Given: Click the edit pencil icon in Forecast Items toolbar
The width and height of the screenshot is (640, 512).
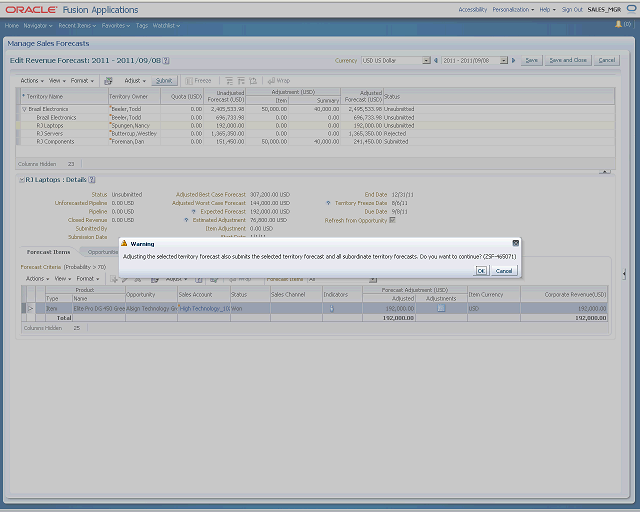Looking at the screenshot, I should point(125,279).
